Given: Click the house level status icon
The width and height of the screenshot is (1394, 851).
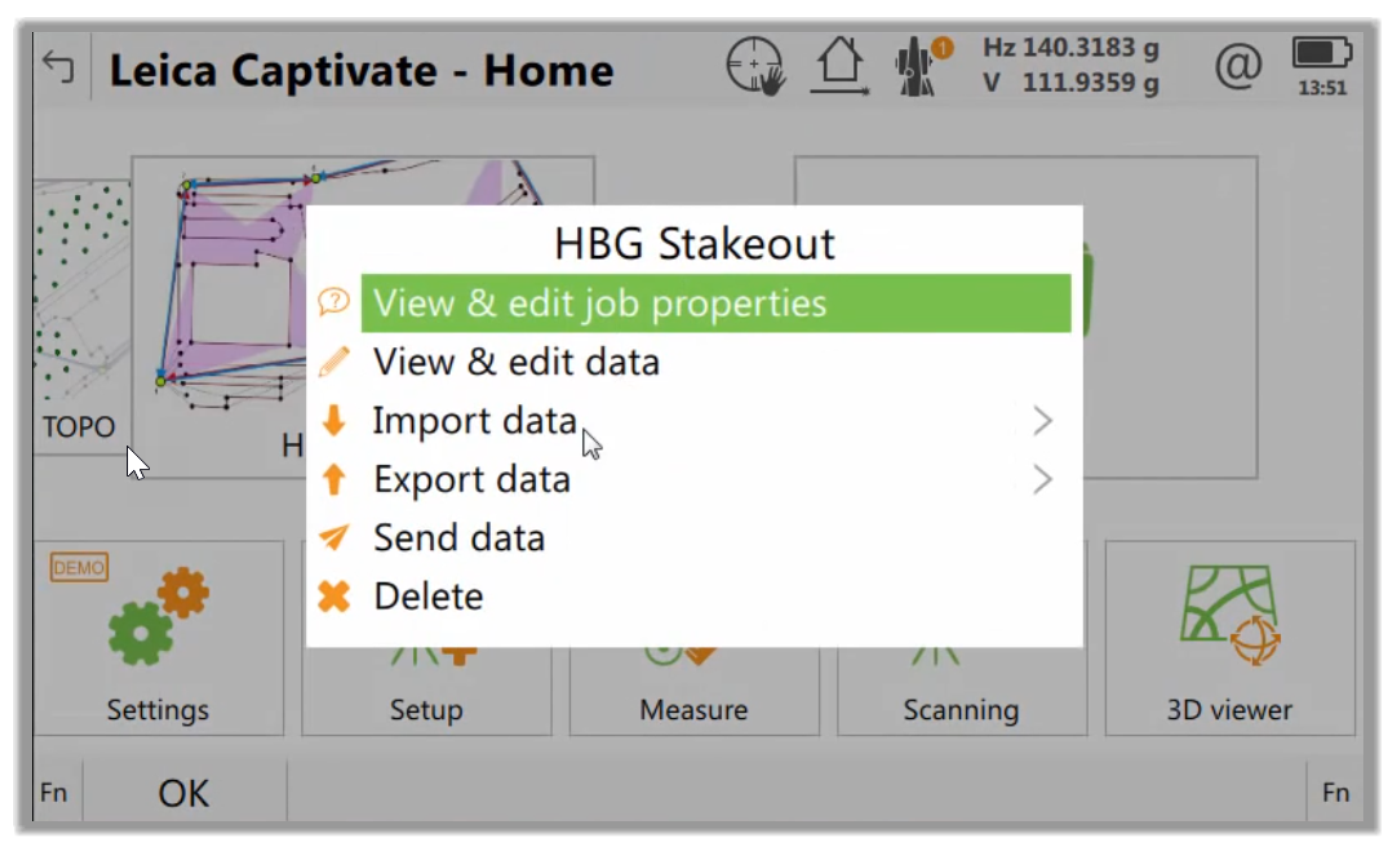Looking at the screenshot, I should 839,66.
